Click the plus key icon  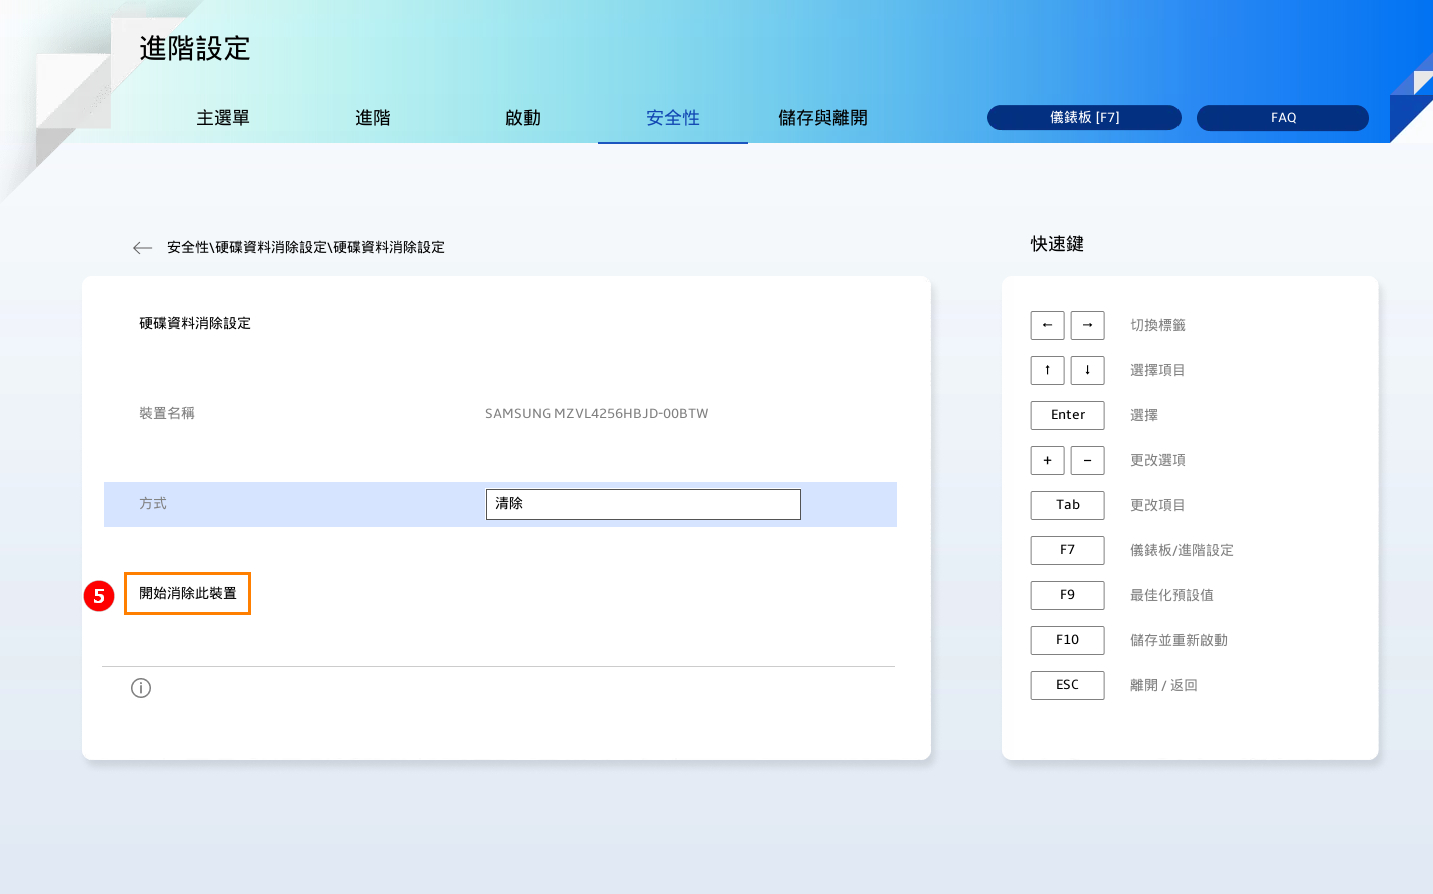pos(1047,460)
